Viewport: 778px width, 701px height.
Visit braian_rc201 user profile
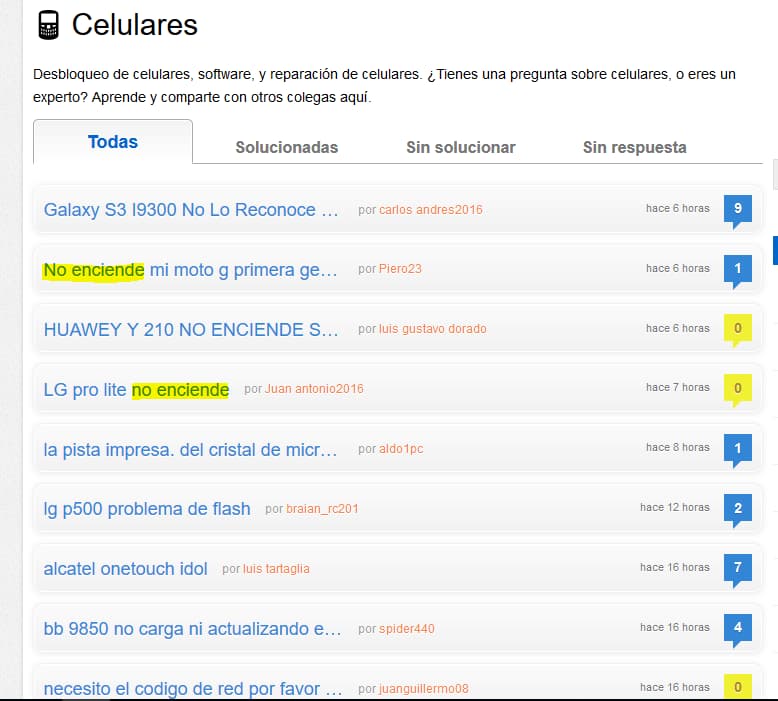point(323,509)
